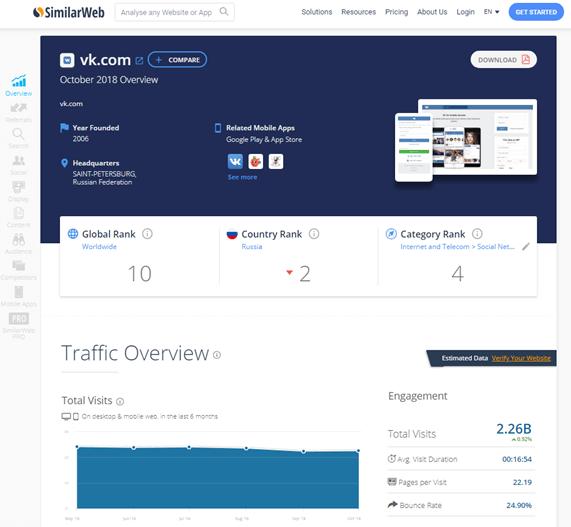Click the Category Rank value 4
The width and height of the screenshot is (571, 527).
coord(457,274)
